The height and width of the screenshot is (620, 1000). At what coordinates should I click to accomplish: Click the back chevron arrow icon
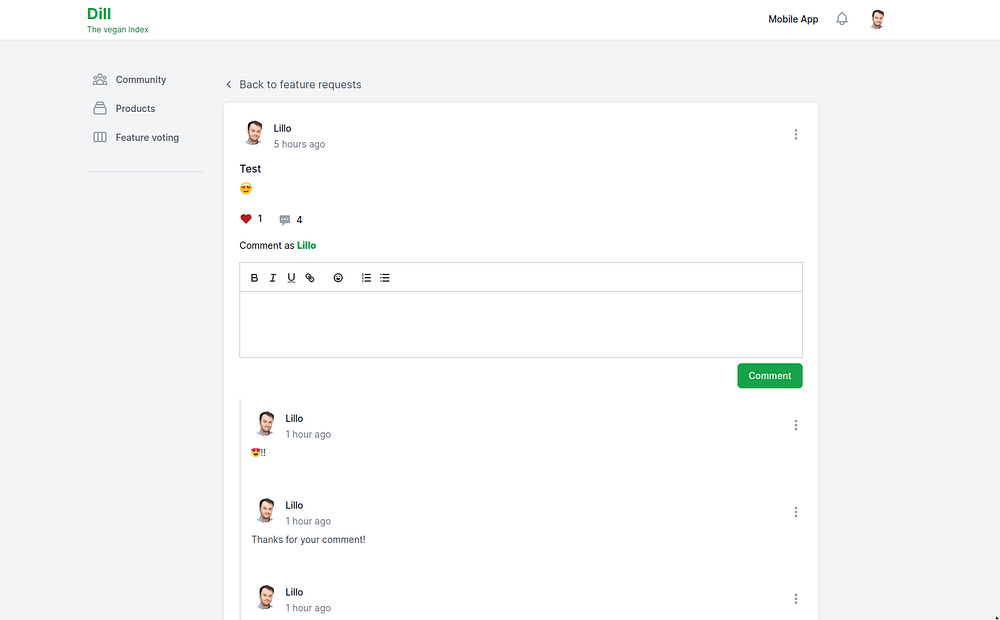(229, 84)
